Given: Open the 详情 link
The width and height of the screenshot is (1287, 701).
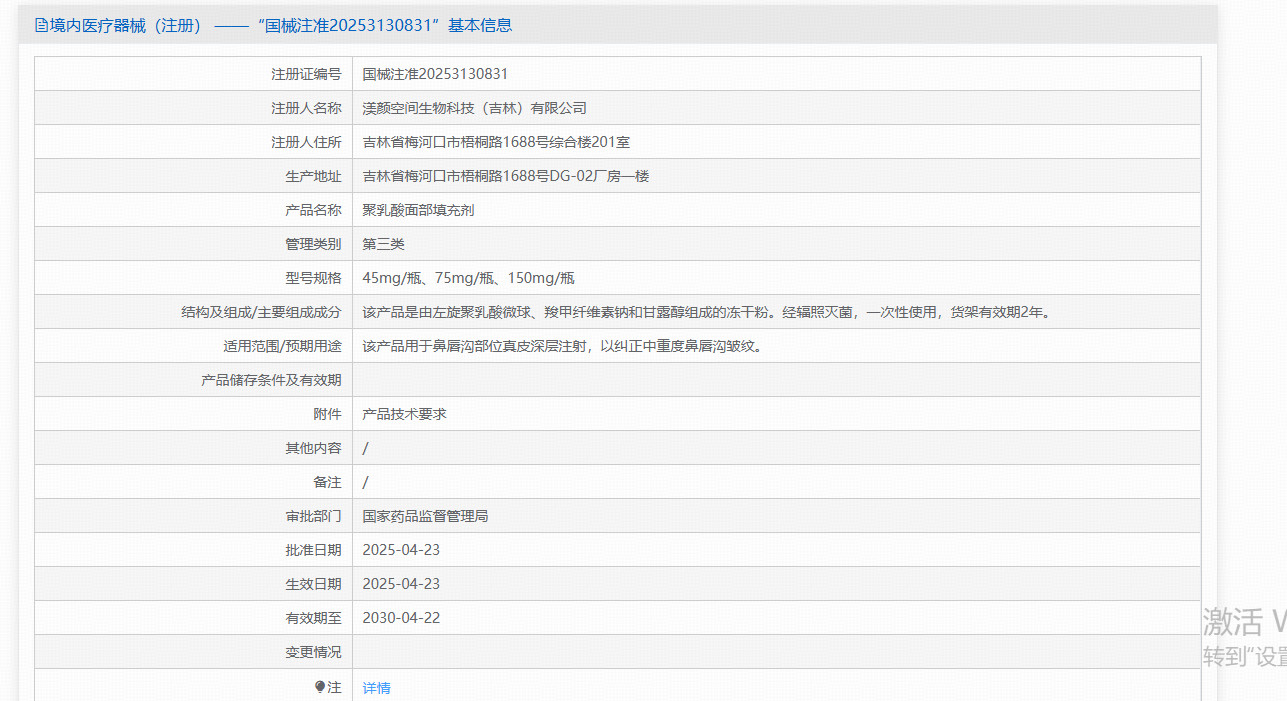Looking at the screenshot, I should pos(376,688).
